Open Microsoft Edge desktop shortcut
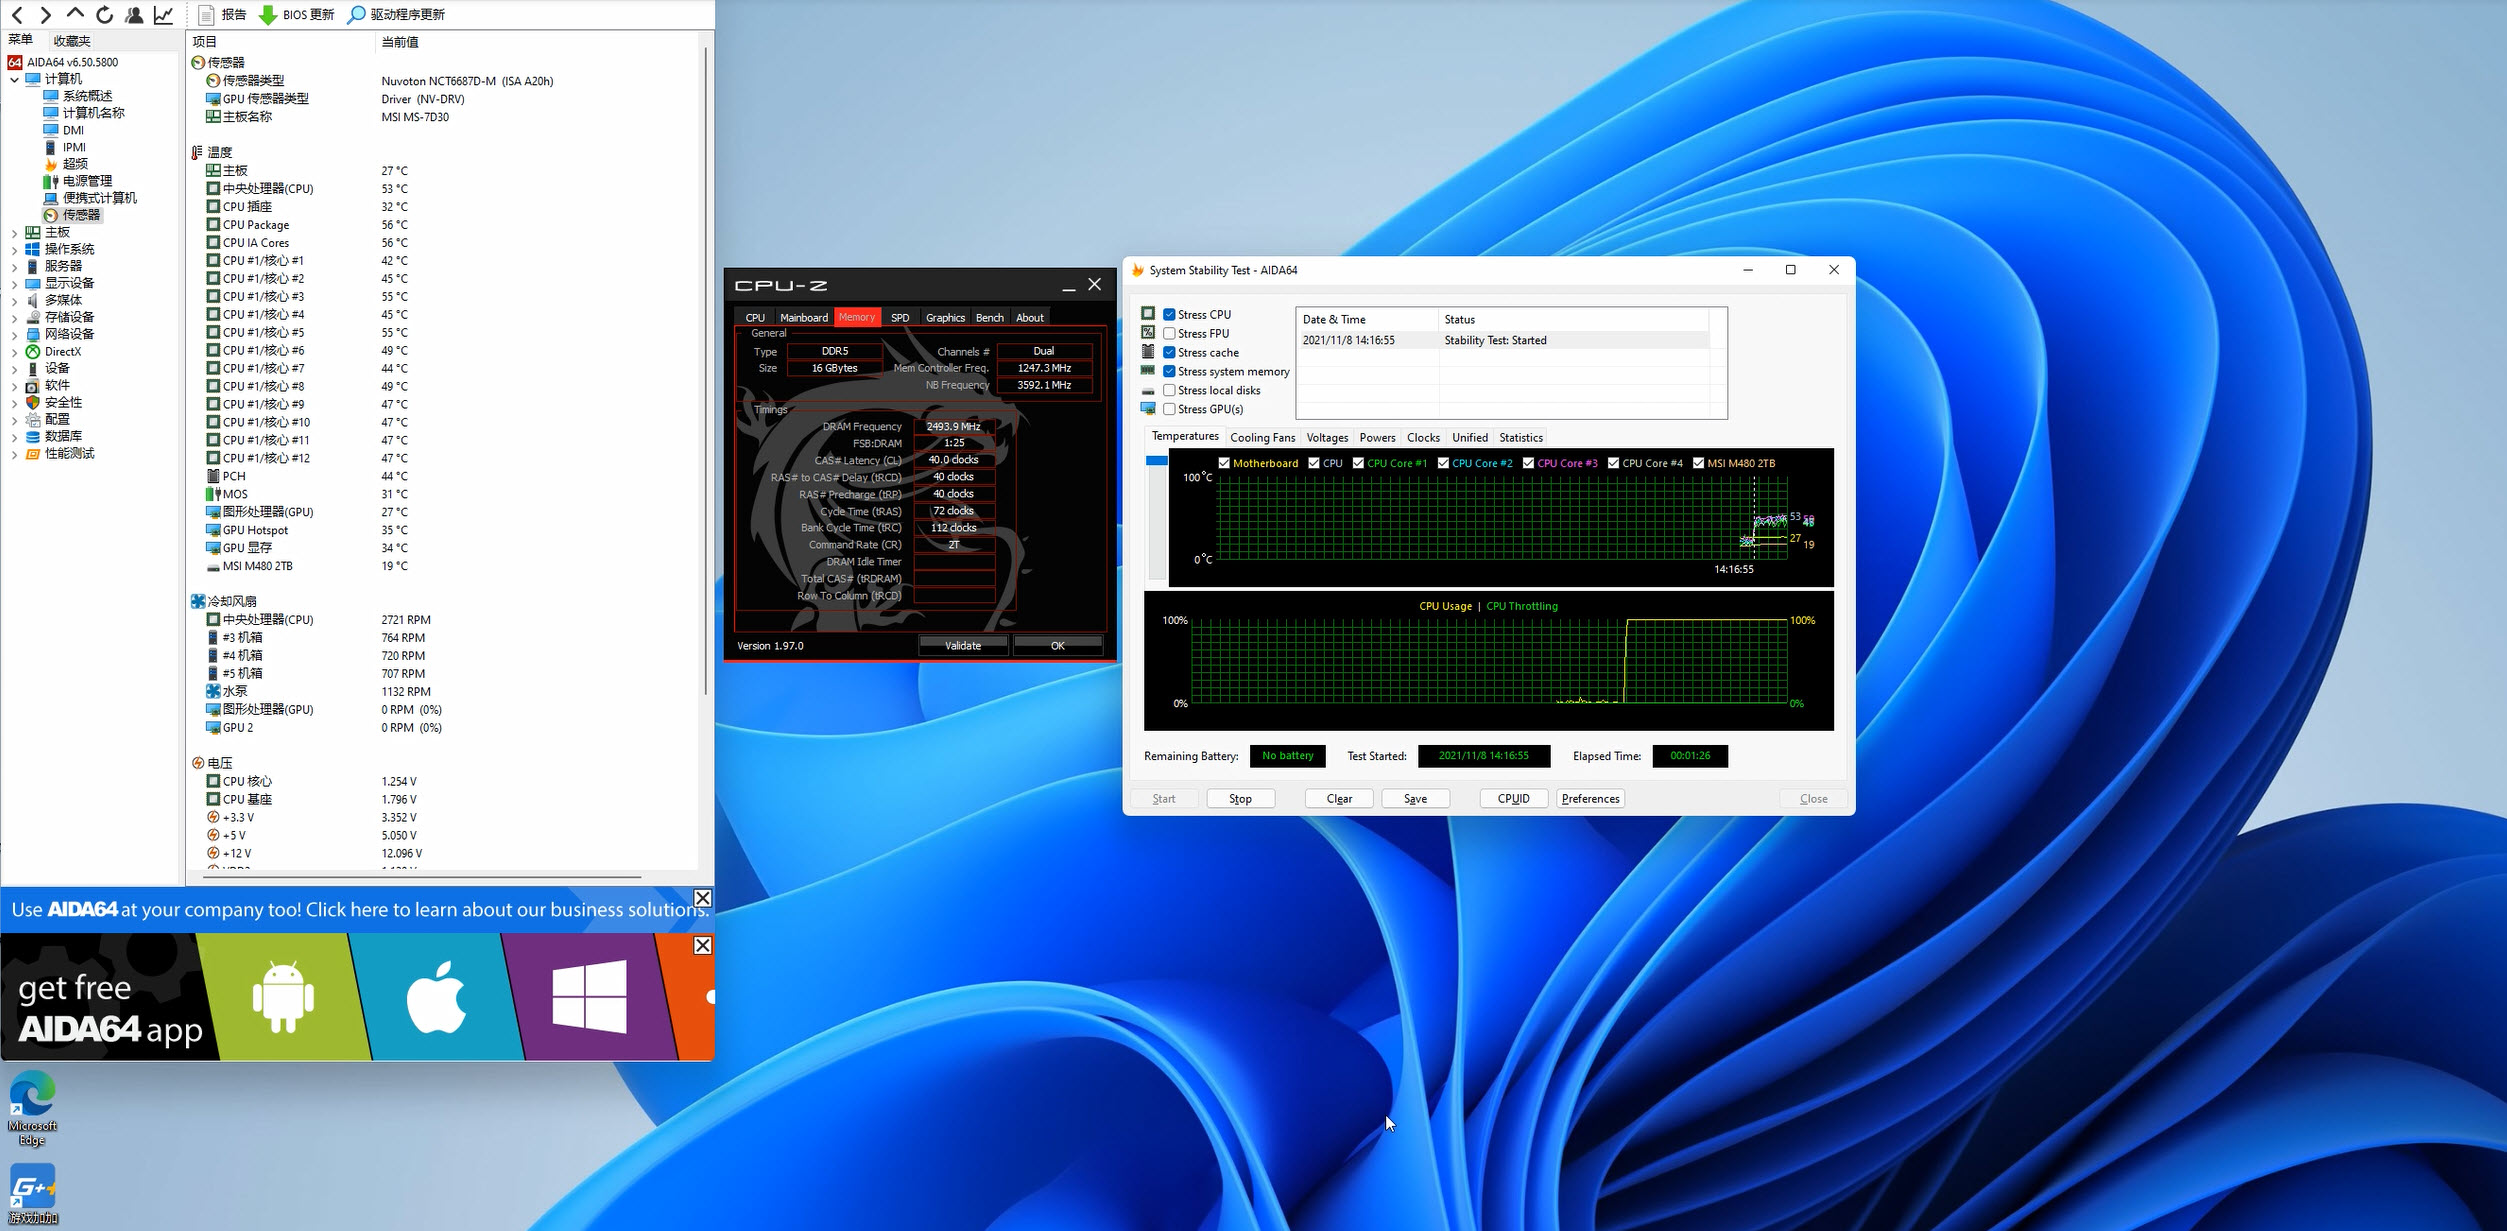Image resolution: width=2507 pixels, height=1231 pixels. pos(33,1108)
